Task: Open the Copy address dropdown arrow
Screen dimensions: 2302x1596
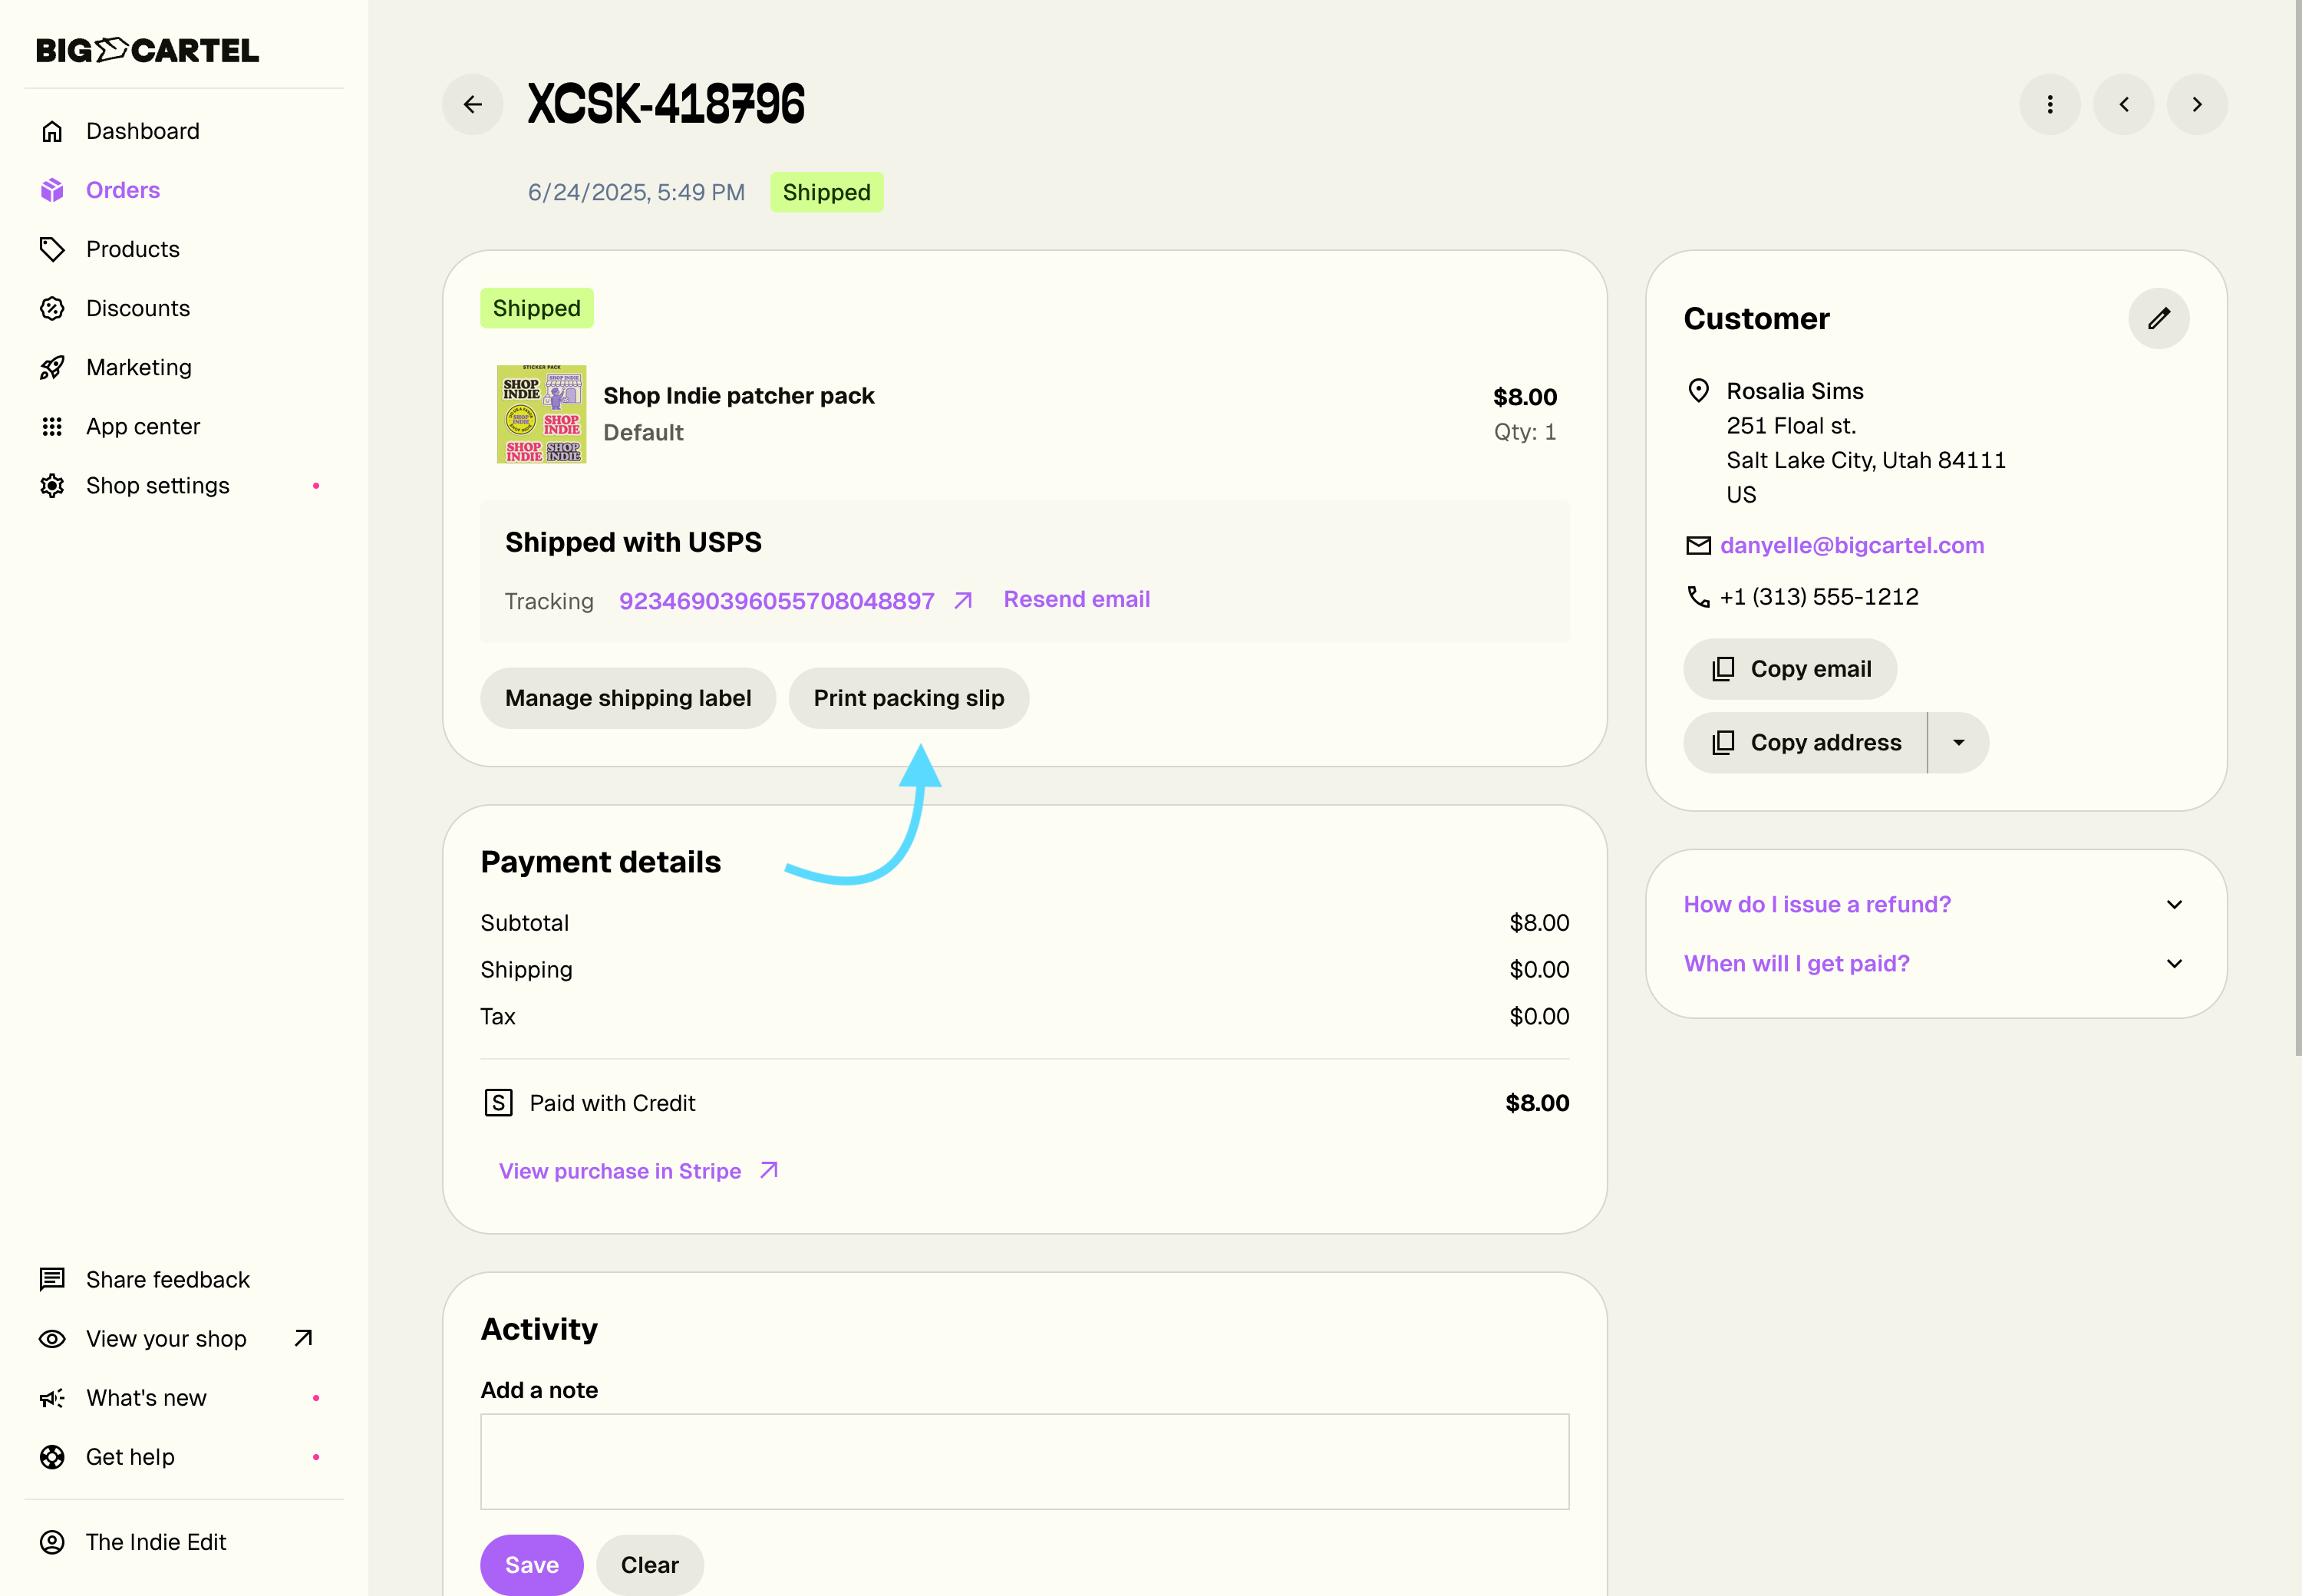Action: (x=1958, y=743)
